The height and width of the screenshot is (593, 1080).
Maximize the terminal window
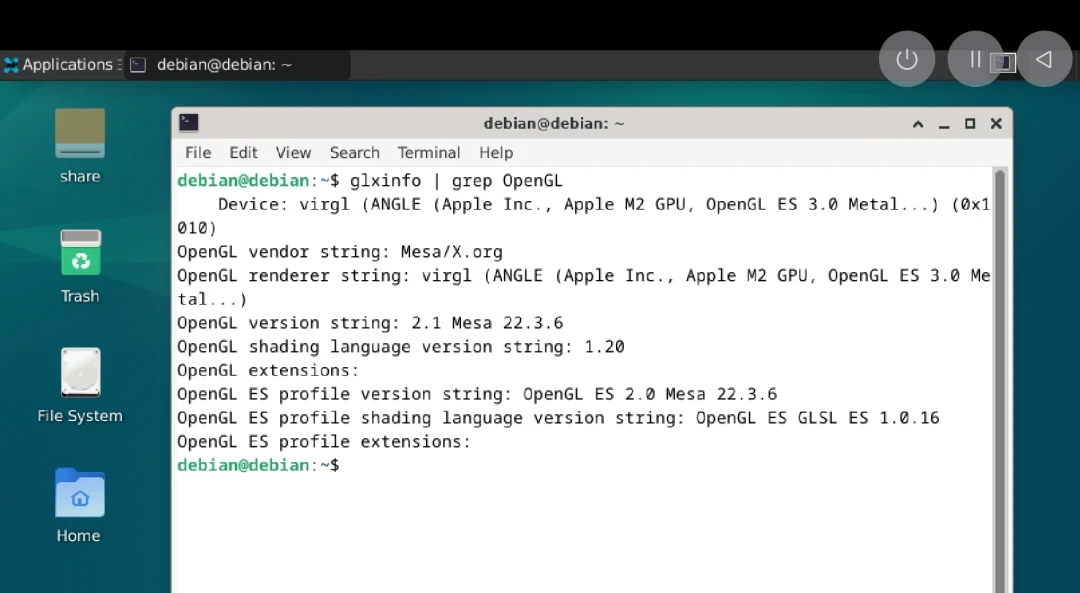tap(970, 124)
